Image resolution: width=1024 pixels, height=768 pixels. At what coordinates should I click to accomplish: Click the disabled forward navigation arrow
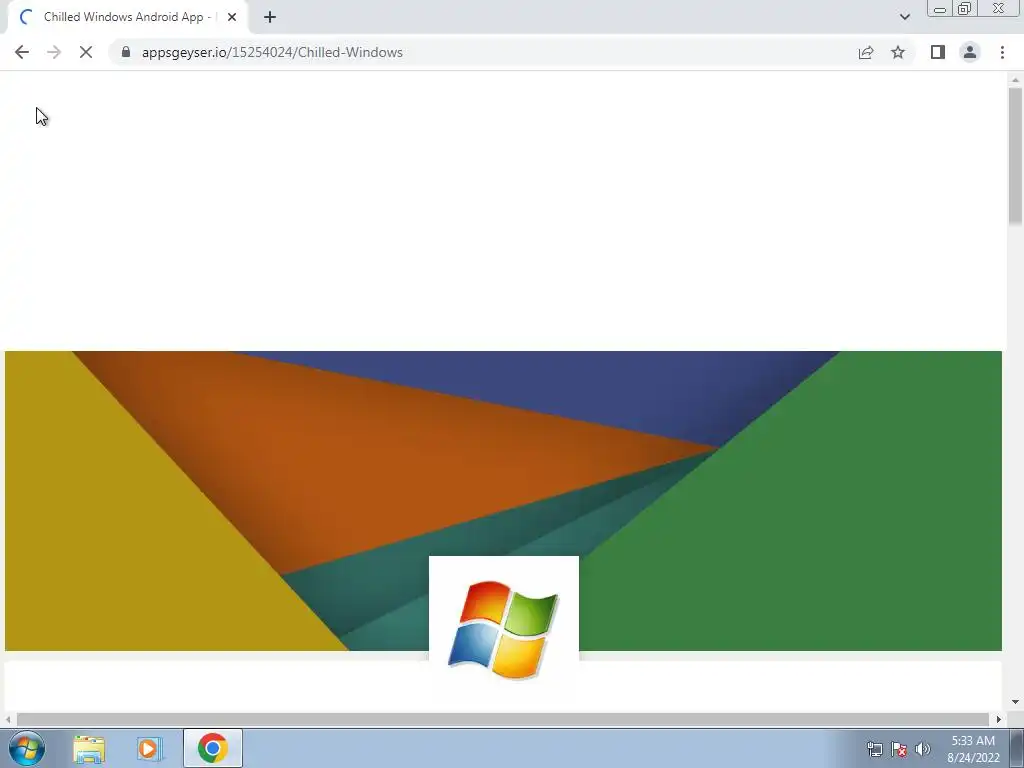54,52
